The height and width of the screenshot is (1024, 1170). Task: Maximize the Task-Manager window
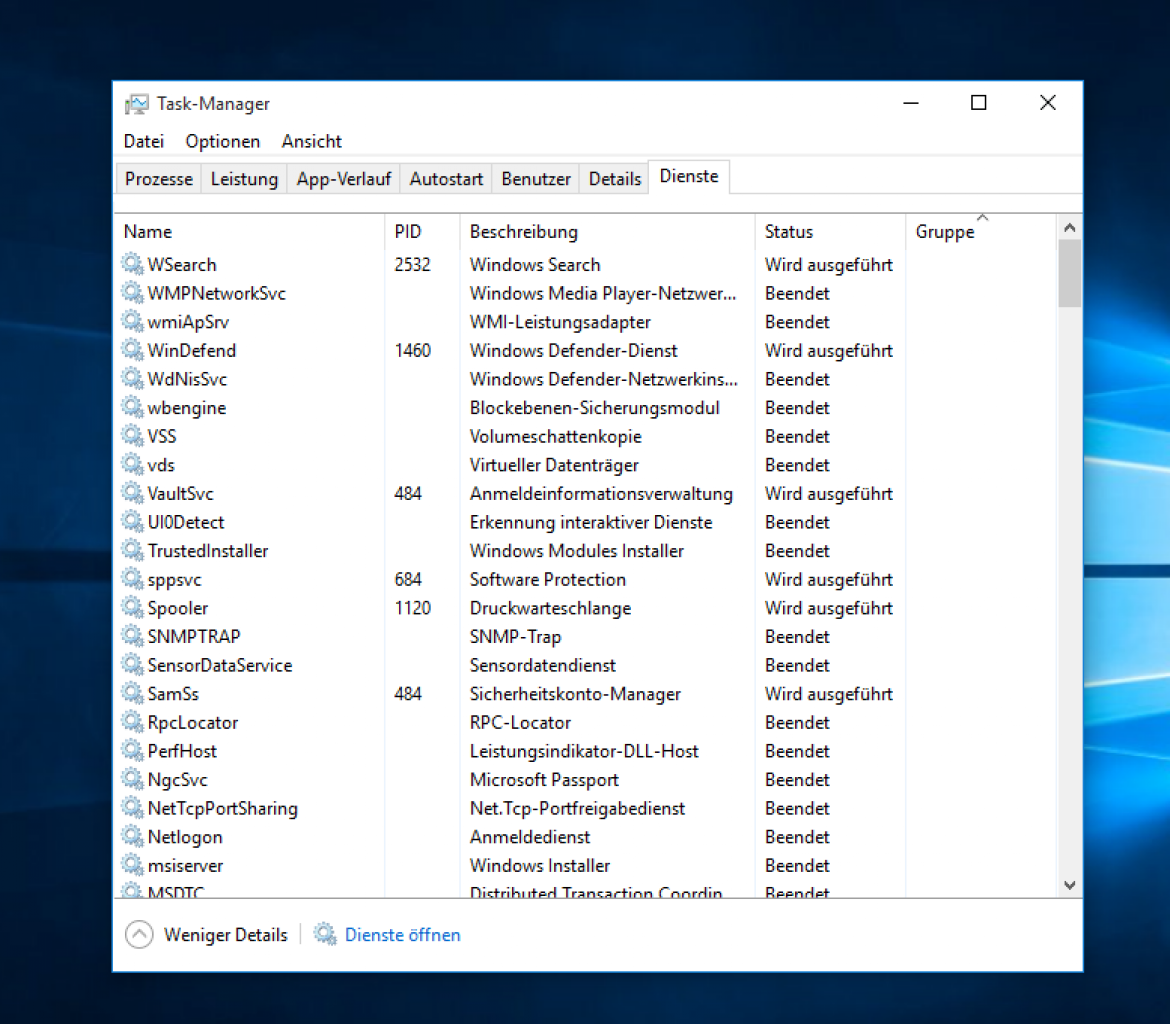click(978, 102)
